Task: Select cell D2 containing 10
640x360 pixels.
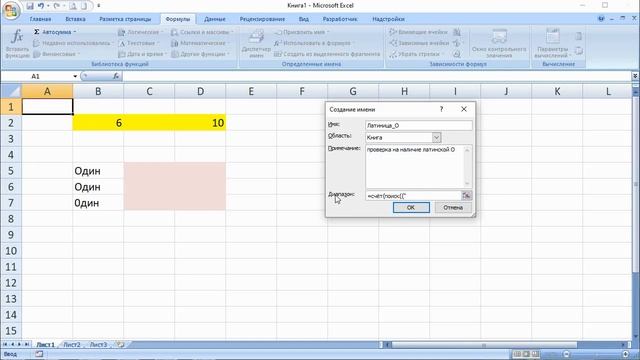Action: (x=200, y=123)
